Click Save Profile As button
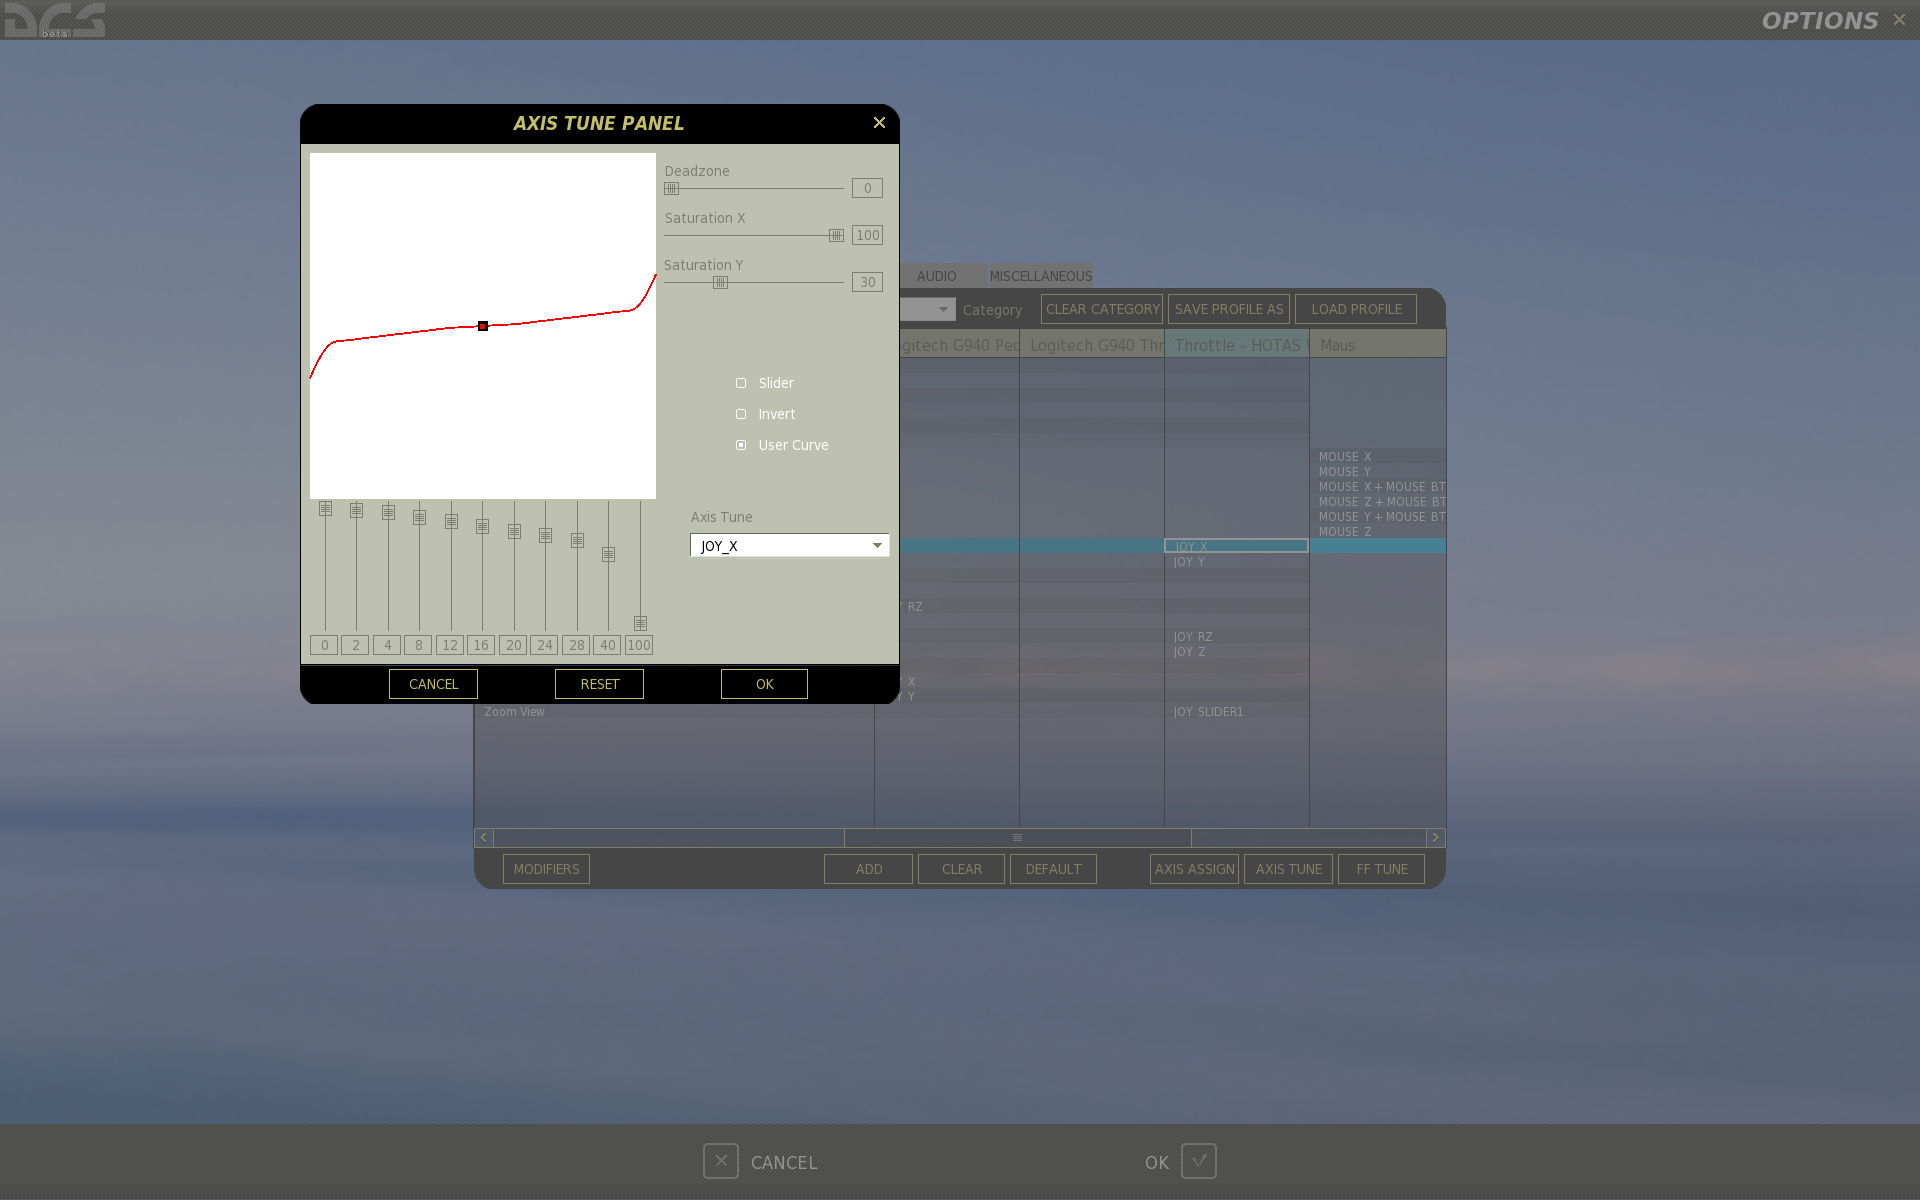 (x=1229, y=309)
